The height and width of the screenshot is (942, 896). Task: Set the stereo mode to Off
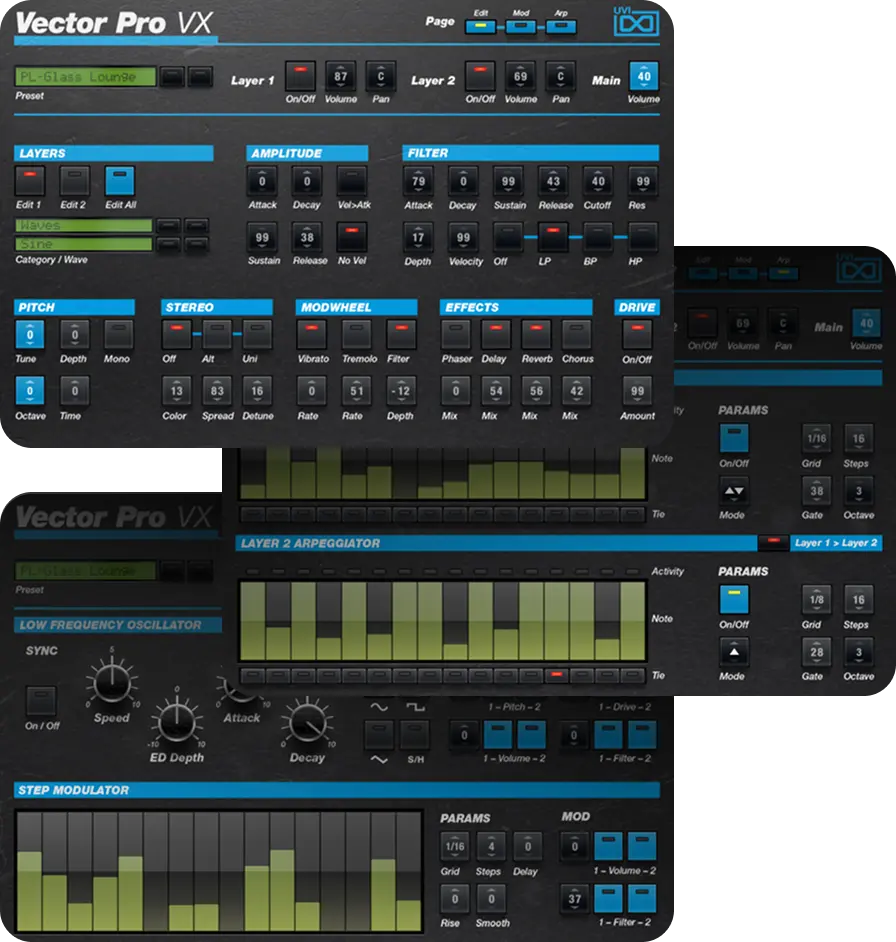177,335
